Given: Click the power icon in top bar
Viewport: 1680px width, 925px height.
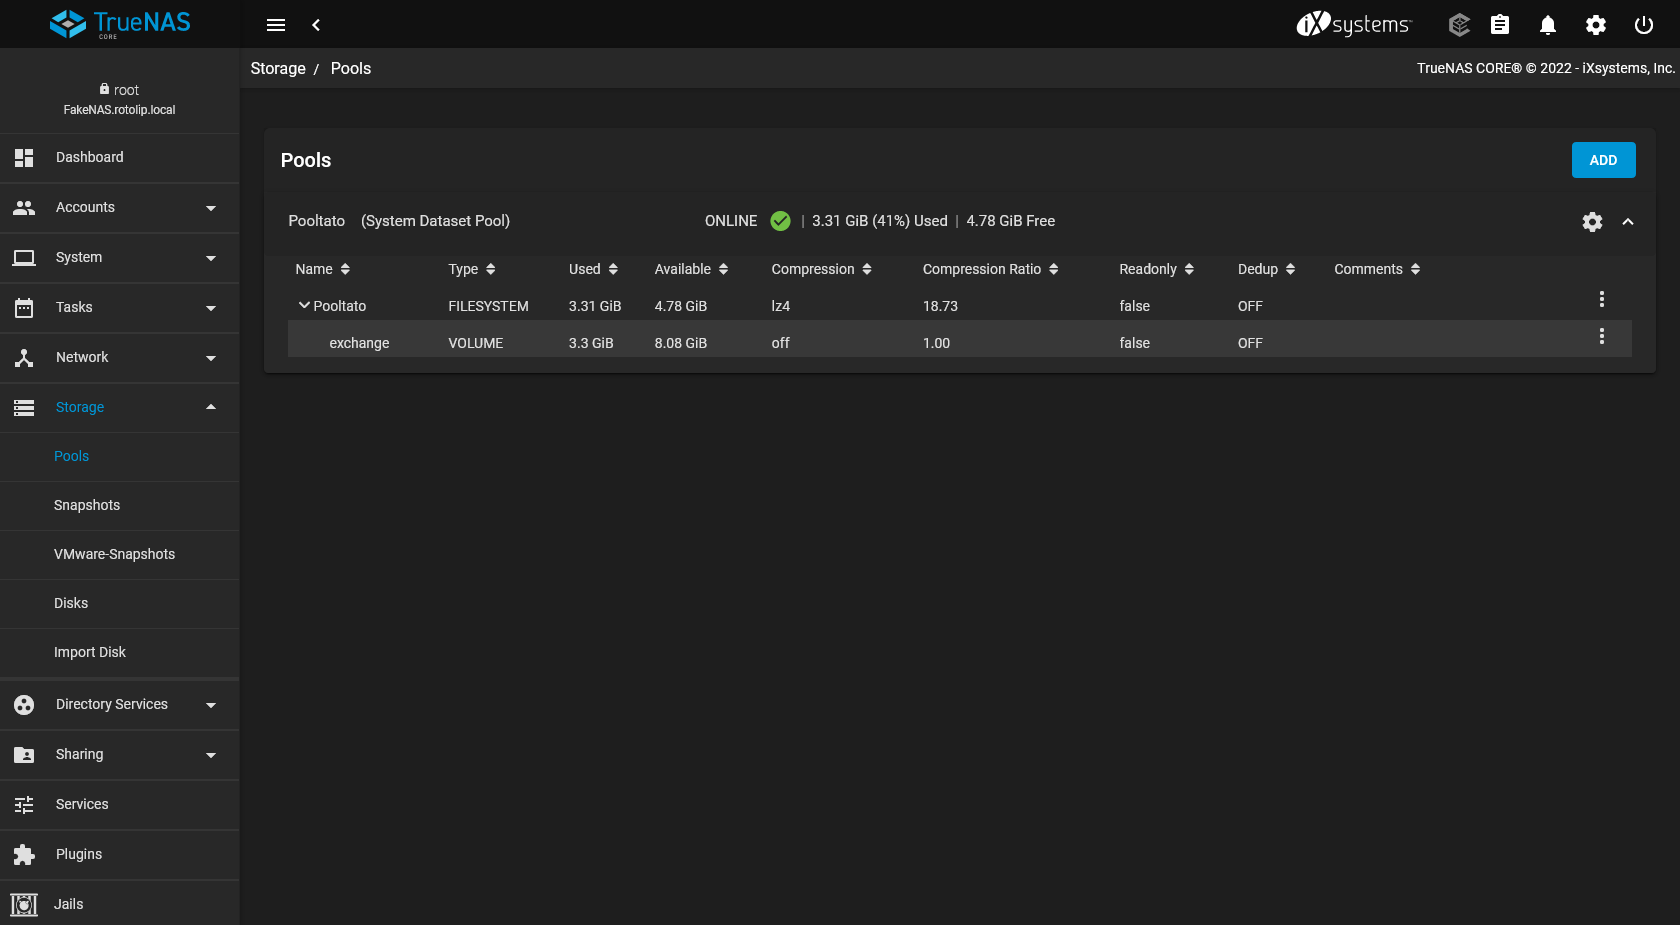Looking at the screenshot, I should (x=1643, y=25).
